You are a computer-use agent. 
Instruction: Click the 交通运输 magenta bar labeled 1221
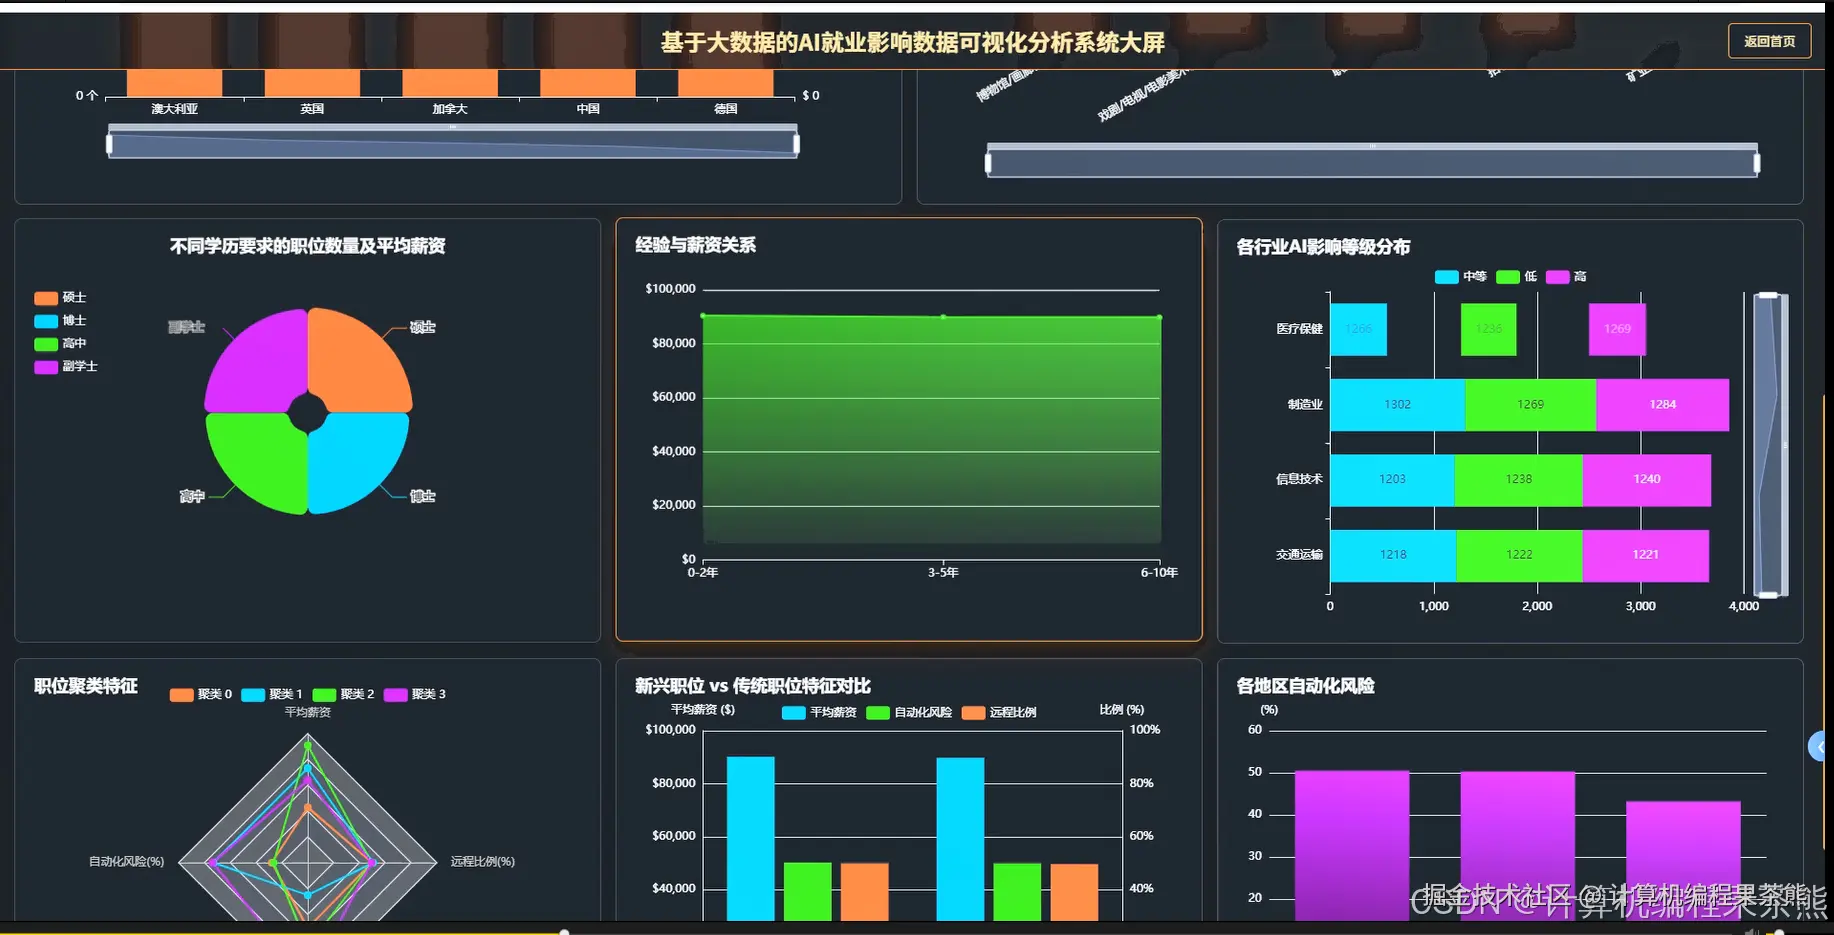[x=1646, y=555]
